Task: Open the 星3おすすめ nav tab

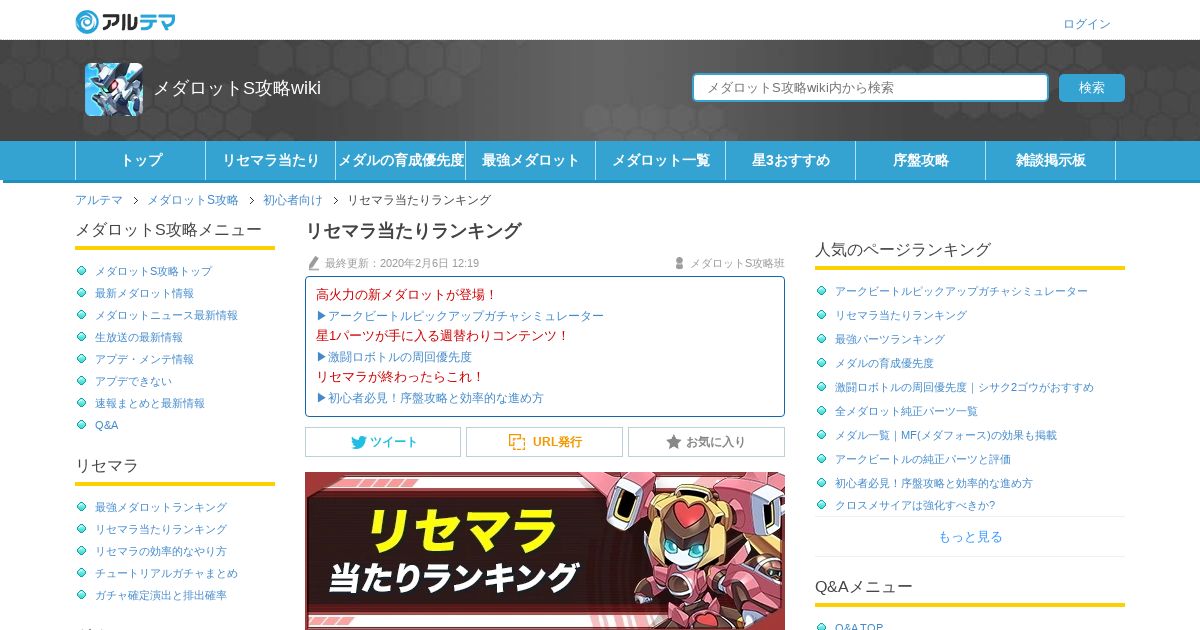Action: (791, 160)
